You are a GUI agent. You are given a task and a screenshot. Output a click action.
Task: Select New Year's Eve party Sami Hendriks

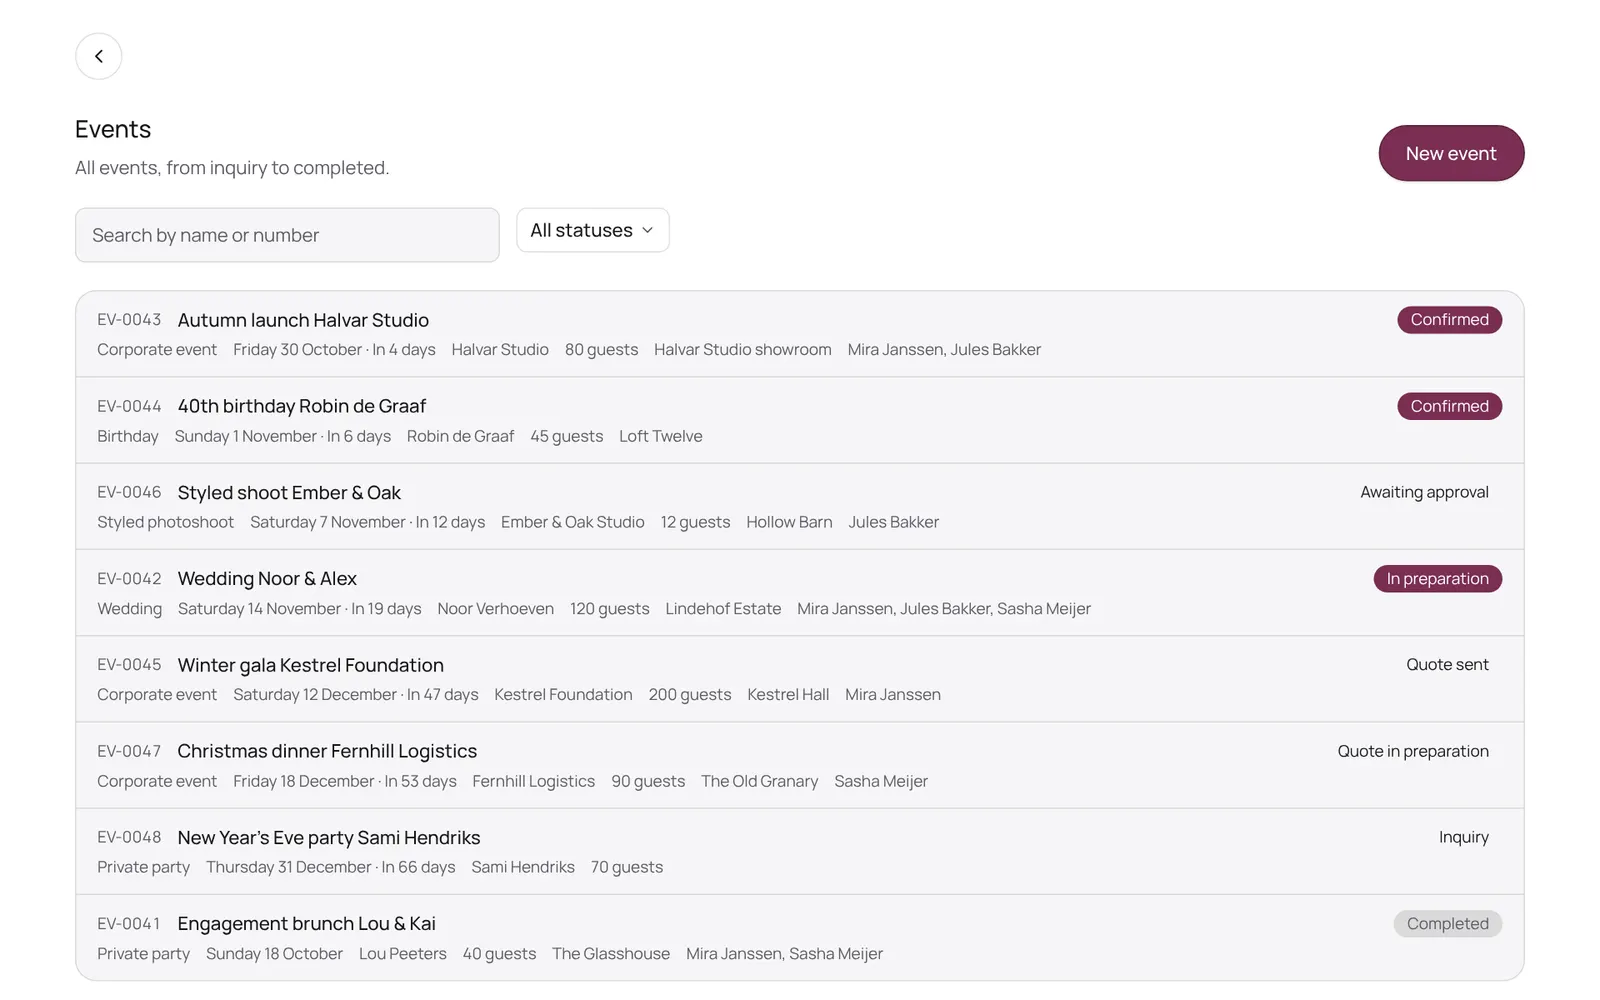799,851
